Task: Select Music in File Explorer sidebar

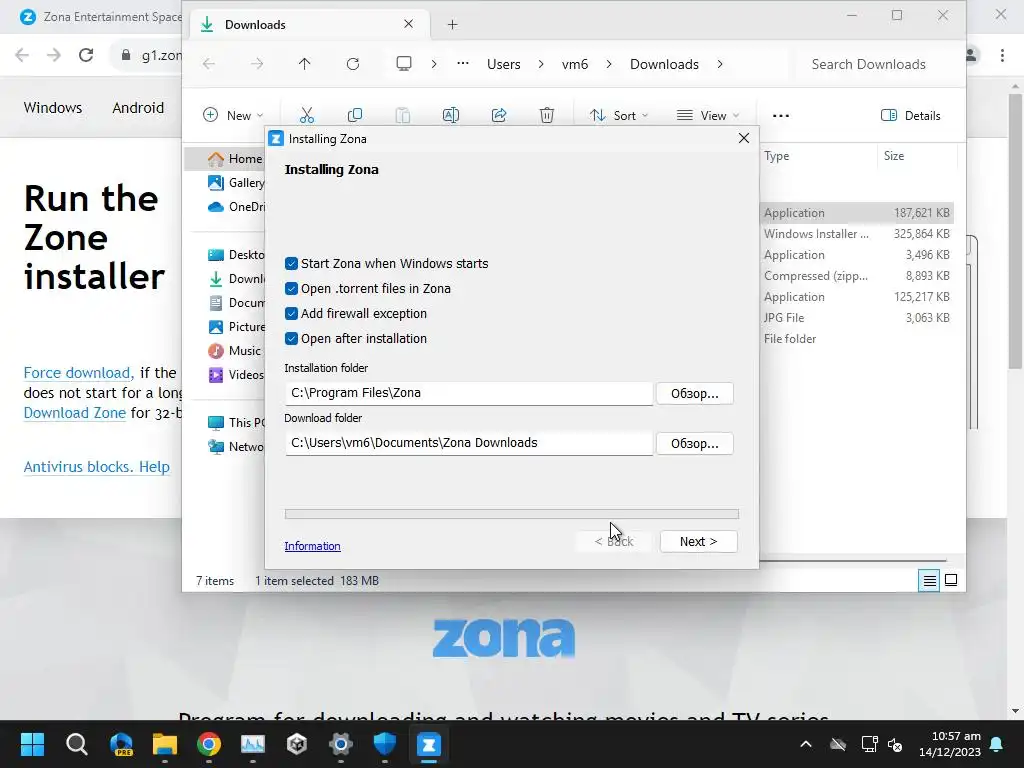Action: (x=234, y=351)
